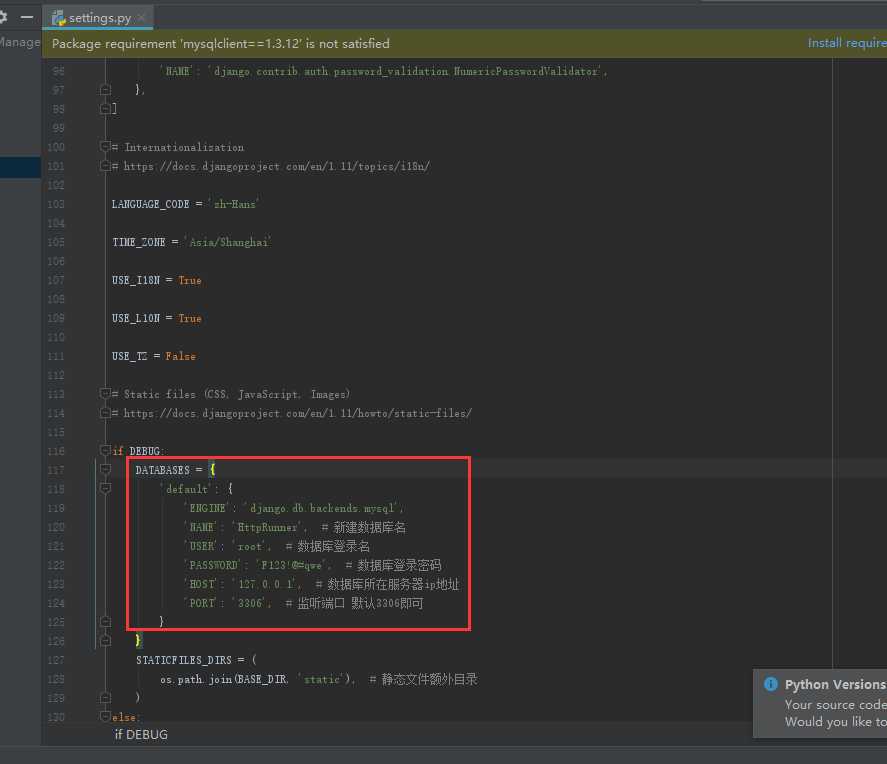Collapse the 'else:' block fold marker
The width and height of the screenshot is (887, 764).
click(x=105, y=716)
